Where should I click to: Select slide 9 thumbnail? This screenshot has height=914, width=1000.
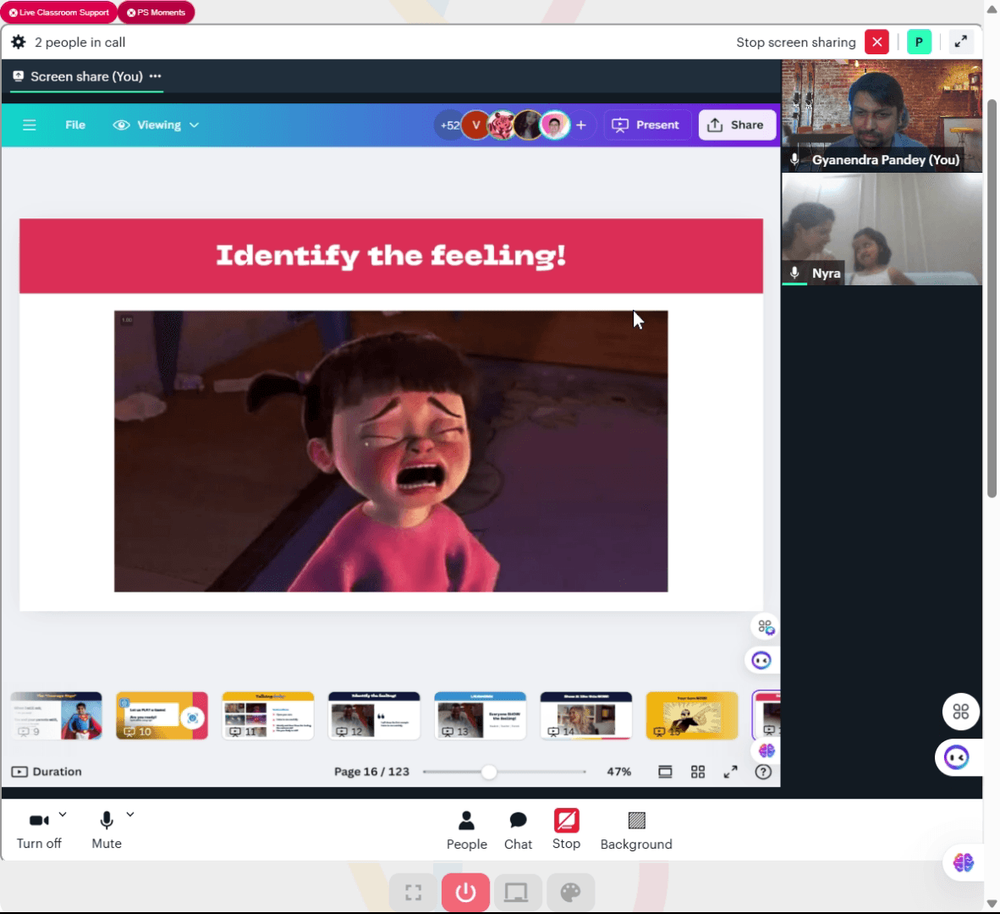point(56,716)
